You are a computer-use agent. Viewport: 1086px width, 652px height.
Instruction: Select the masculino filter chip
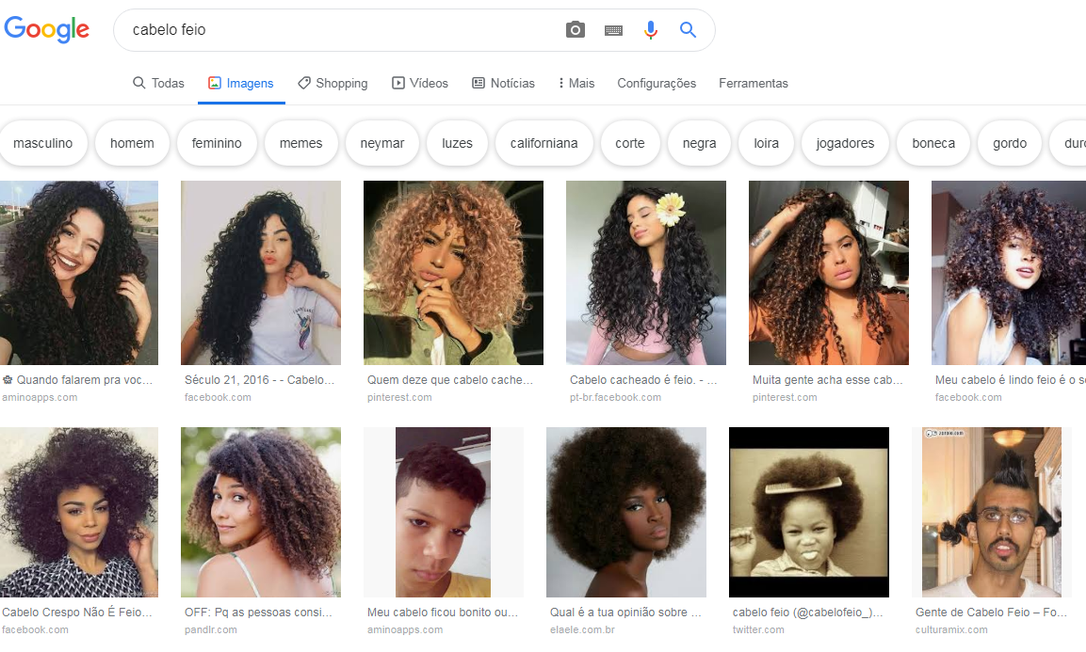43,143
